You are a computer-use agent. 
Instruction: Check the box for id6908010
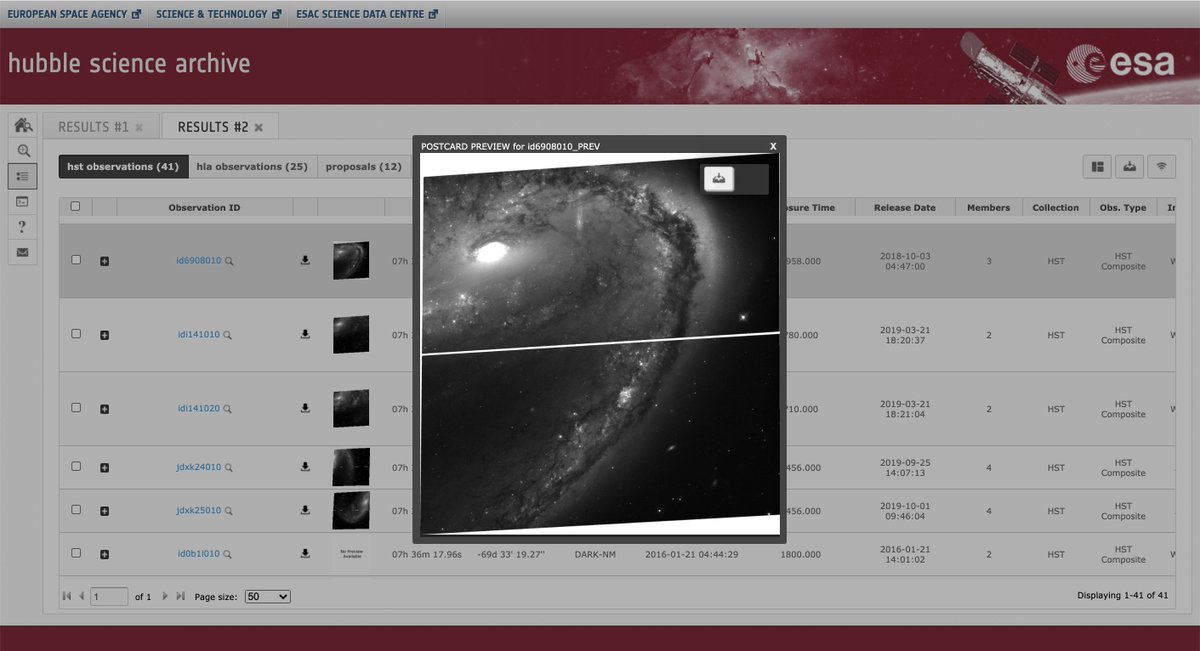point(76,260)
